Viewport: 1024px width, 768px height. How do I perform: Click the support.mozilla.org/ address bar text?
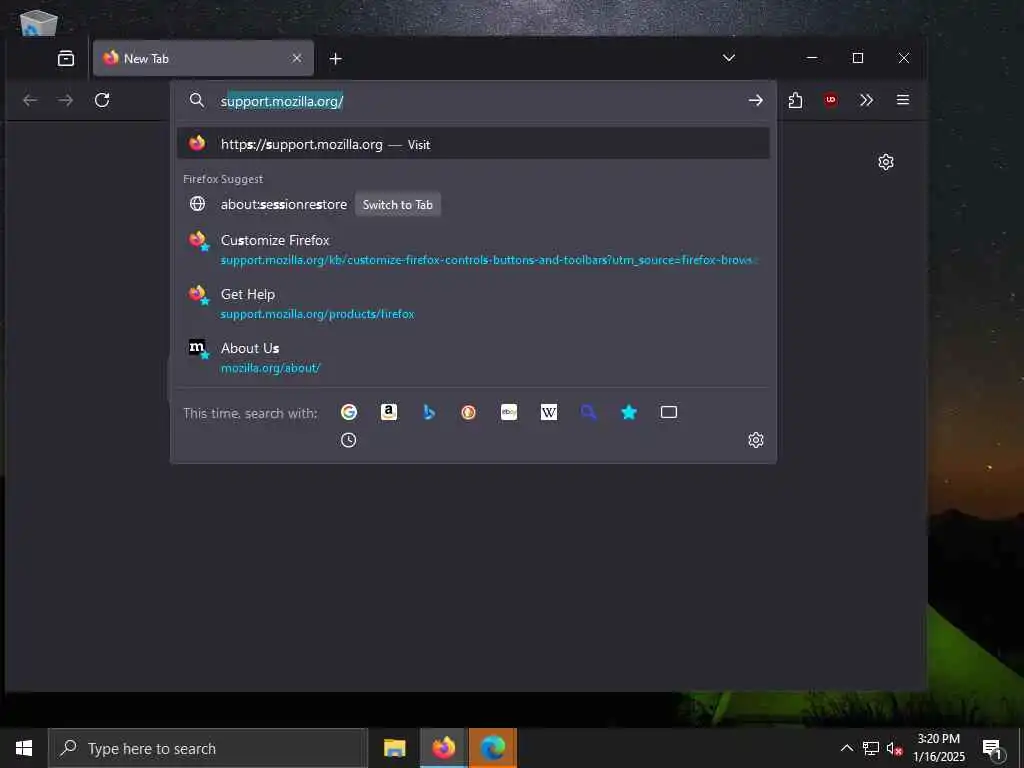[x=281, y=101]
